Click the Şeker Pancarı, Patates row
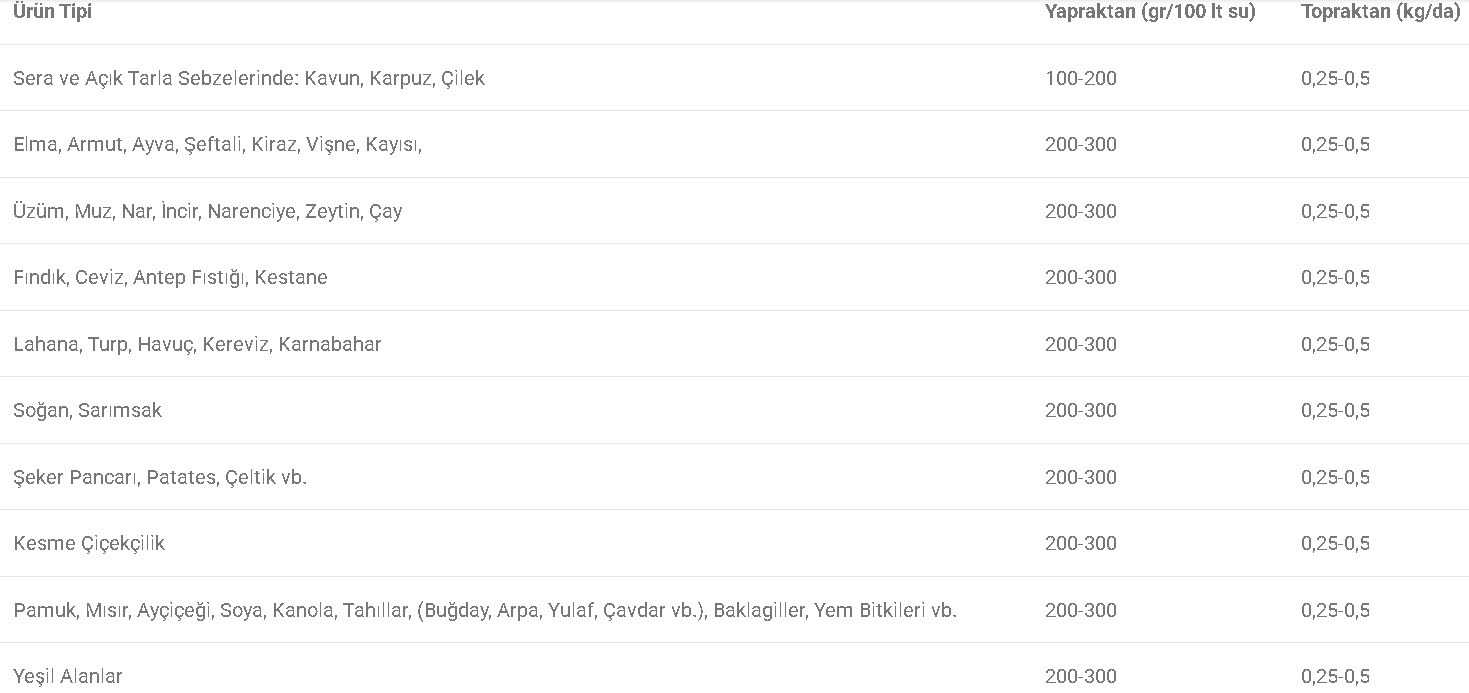The height and width of the screenshot is (693, 1469). click(734, 477)
